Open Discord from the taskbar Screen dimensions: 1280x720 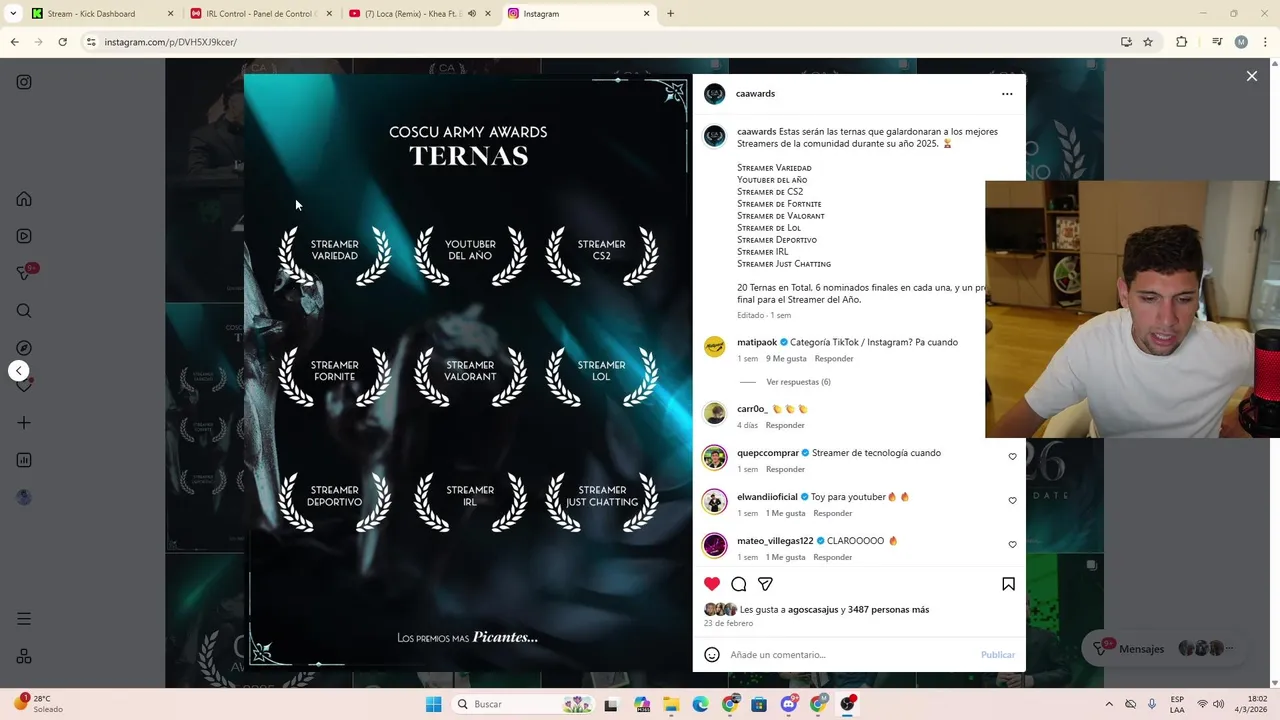789,704
